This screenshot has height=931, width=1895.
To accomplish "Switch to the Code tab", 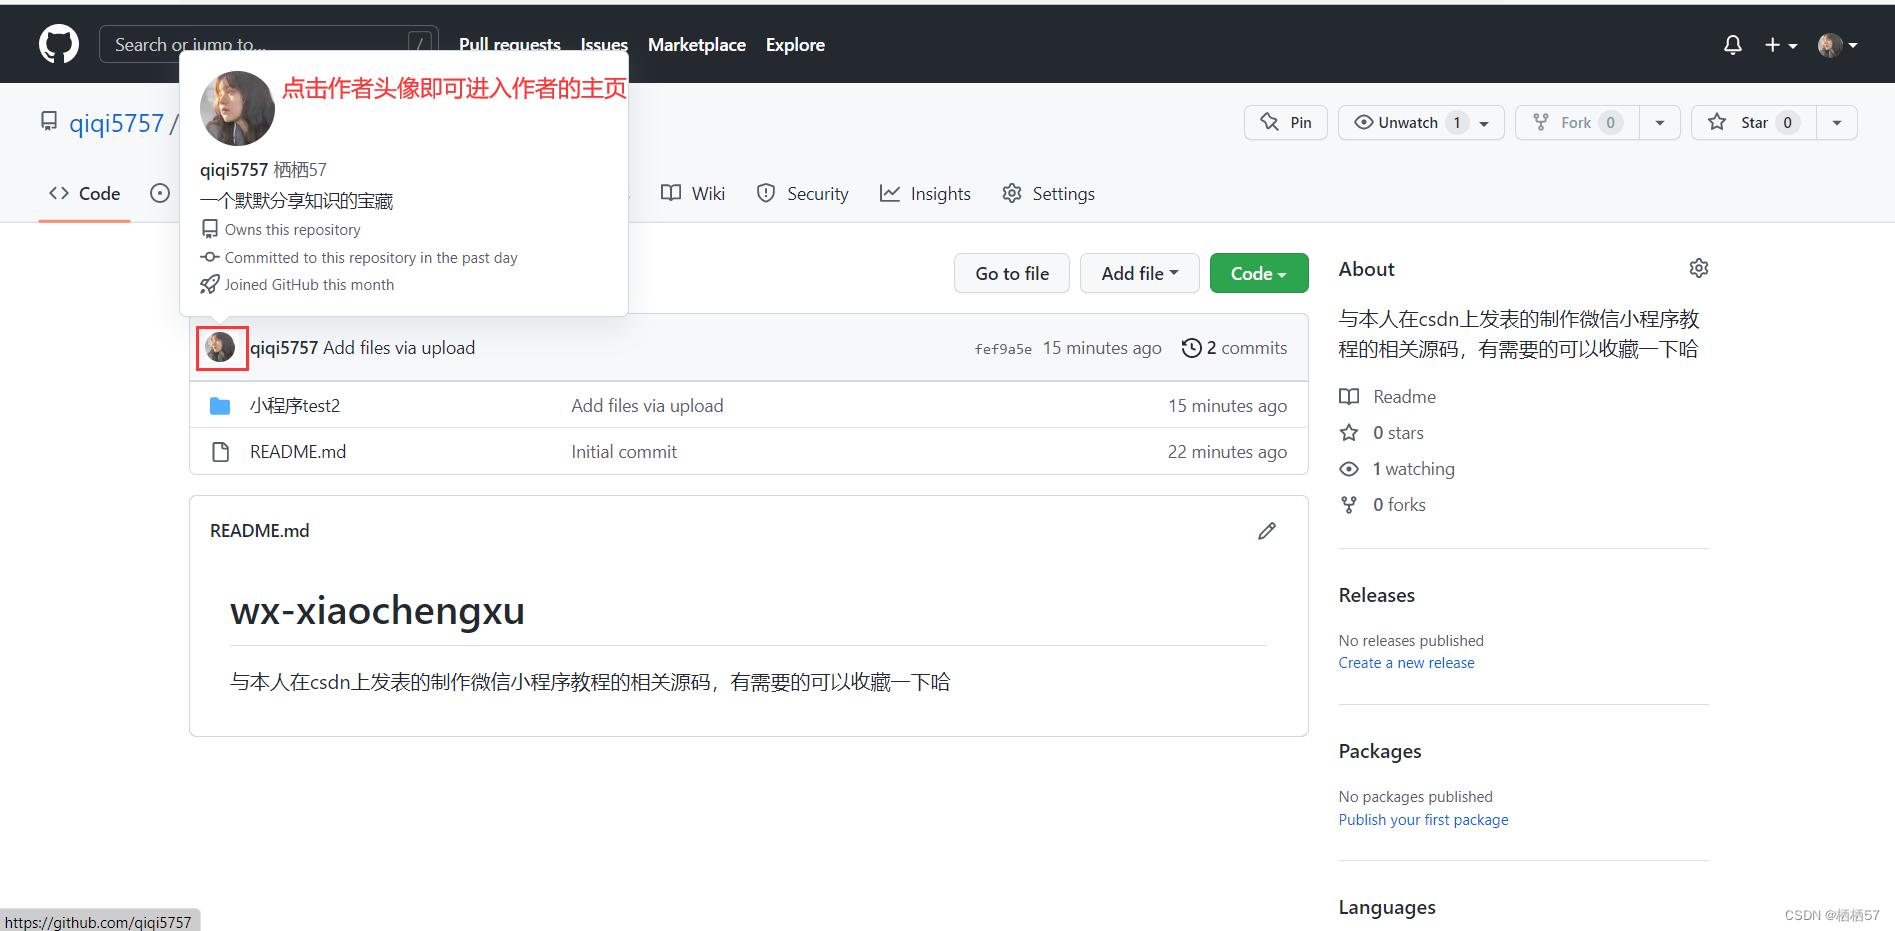I will click(x=85, y=194).
